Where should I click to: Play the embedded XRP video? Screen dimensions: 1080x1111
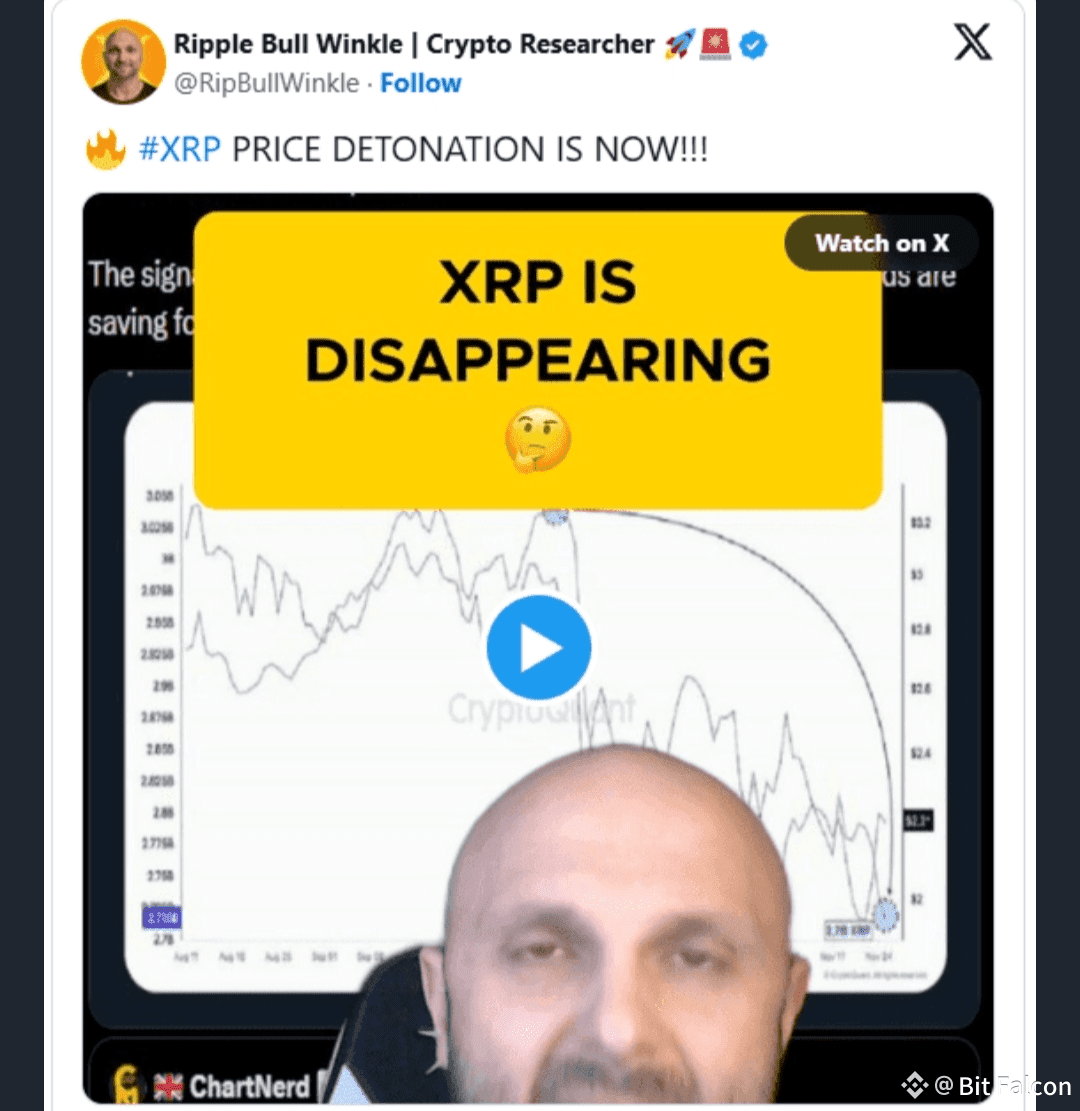(539, 648)
